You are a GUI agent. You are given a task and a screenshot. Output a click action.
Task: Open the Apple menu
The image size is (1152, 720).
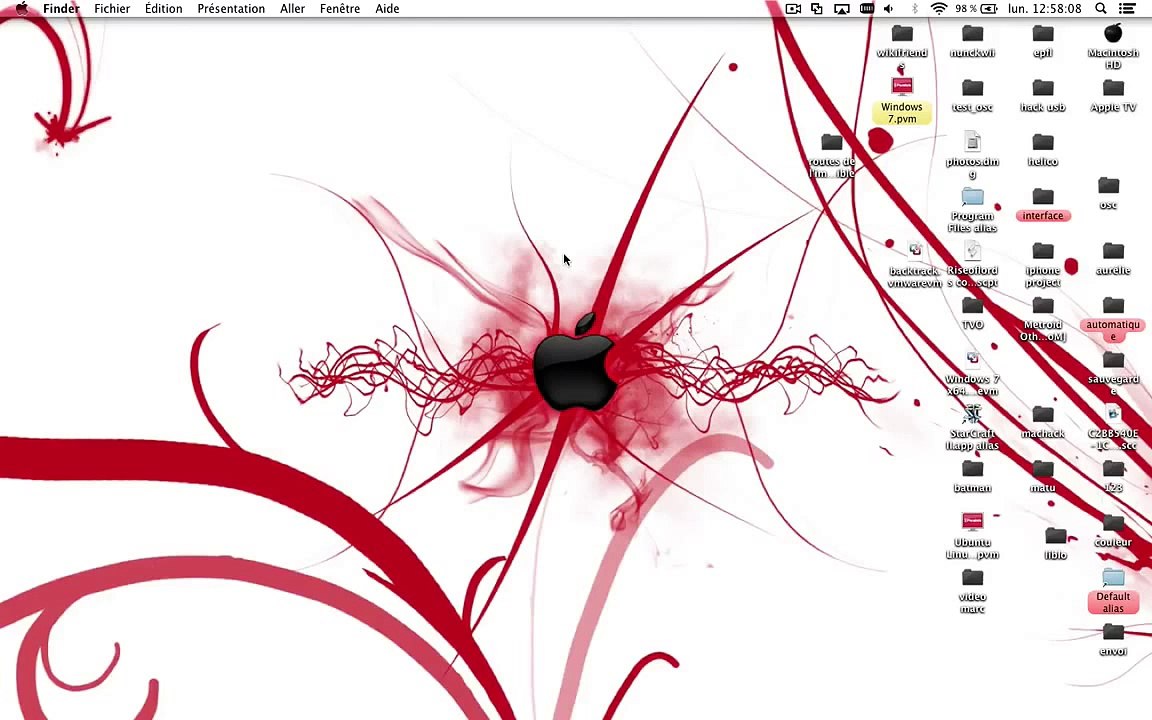(x=22, y=9)
